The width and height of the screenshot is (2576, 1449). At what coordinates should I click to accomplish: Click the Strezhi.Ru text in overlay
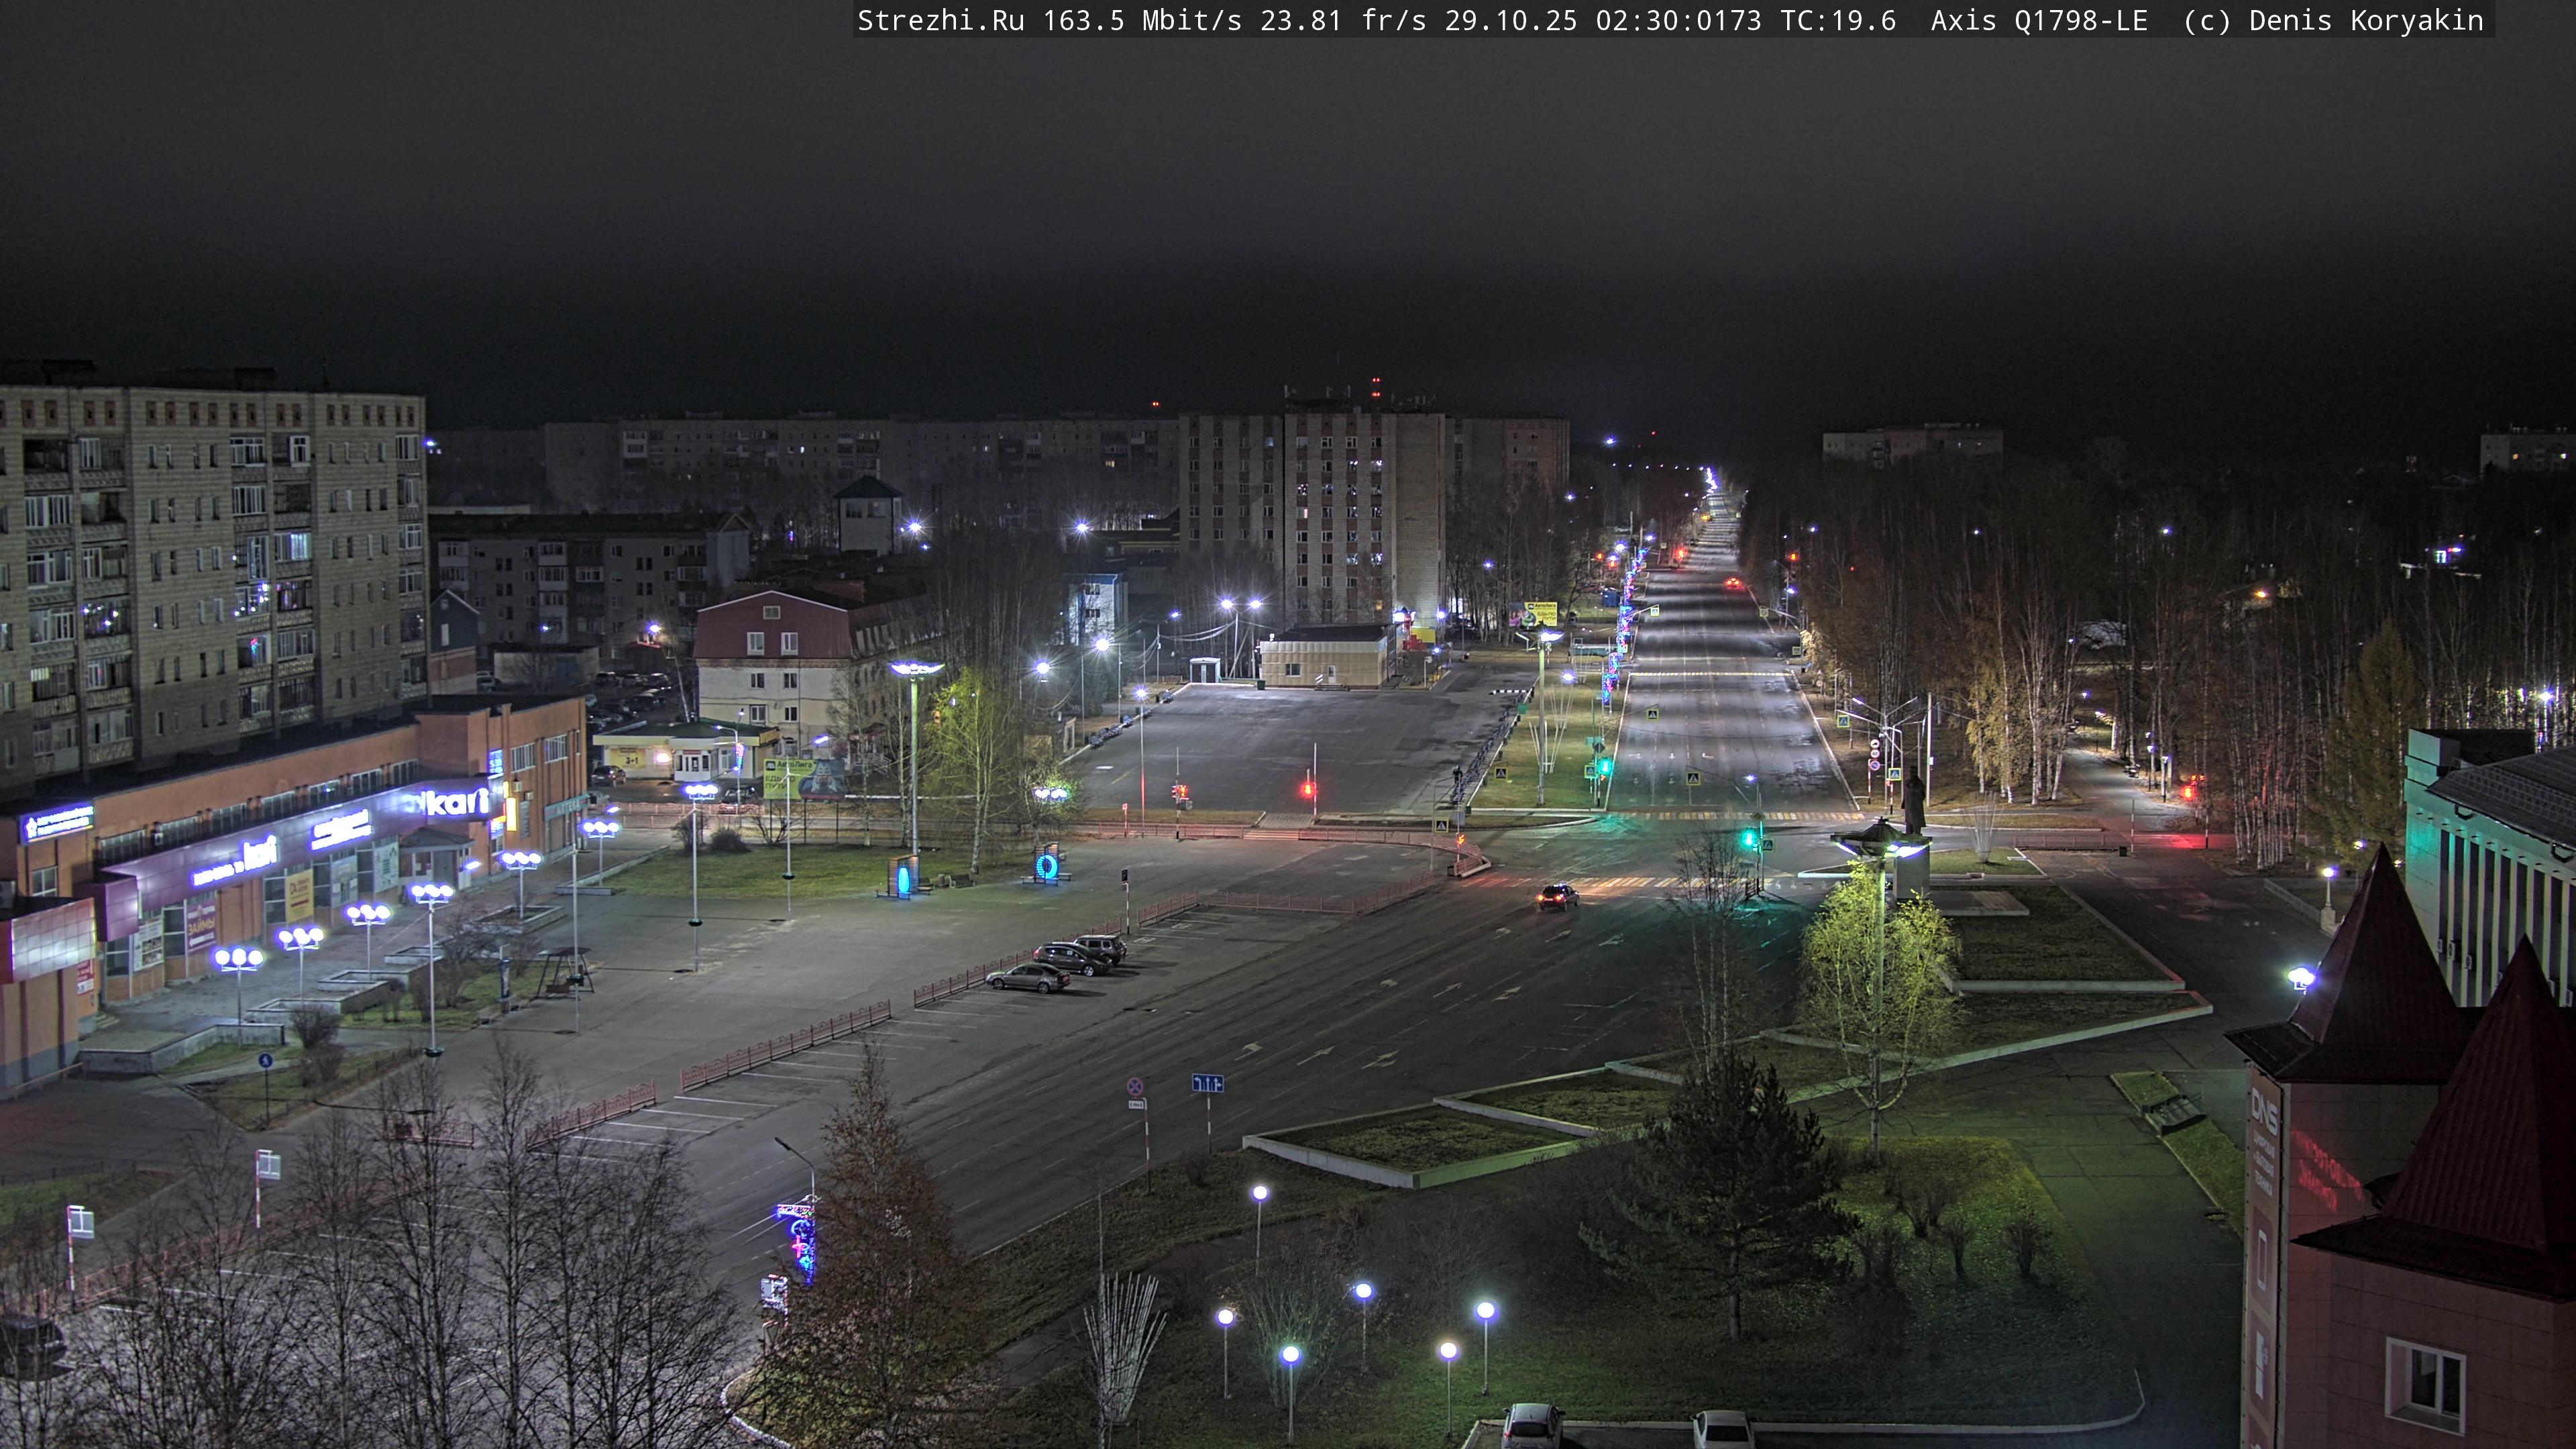(940, 20)
